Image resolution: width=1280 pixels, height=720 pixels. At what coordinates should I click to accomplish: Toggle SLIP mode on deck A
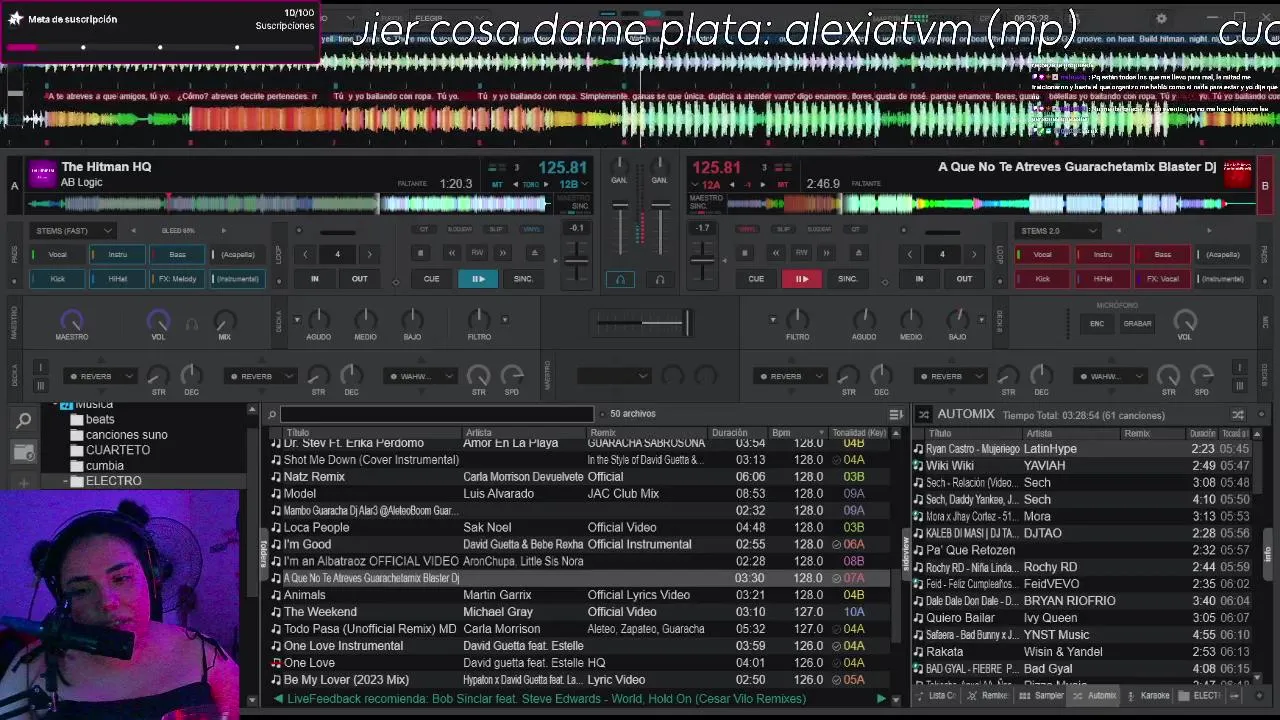pyautogui.click(x=496, y=229)
